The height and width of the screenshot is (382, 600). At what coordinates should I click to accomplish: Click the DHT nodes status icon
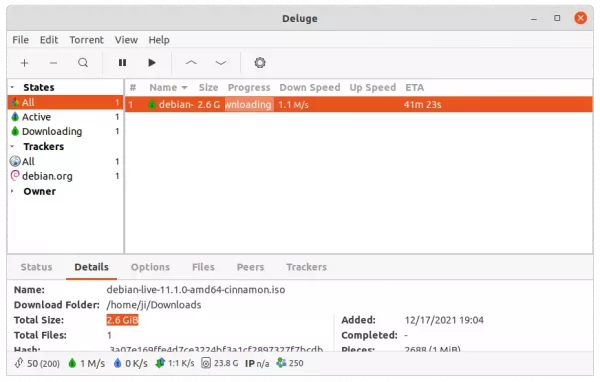281,362
